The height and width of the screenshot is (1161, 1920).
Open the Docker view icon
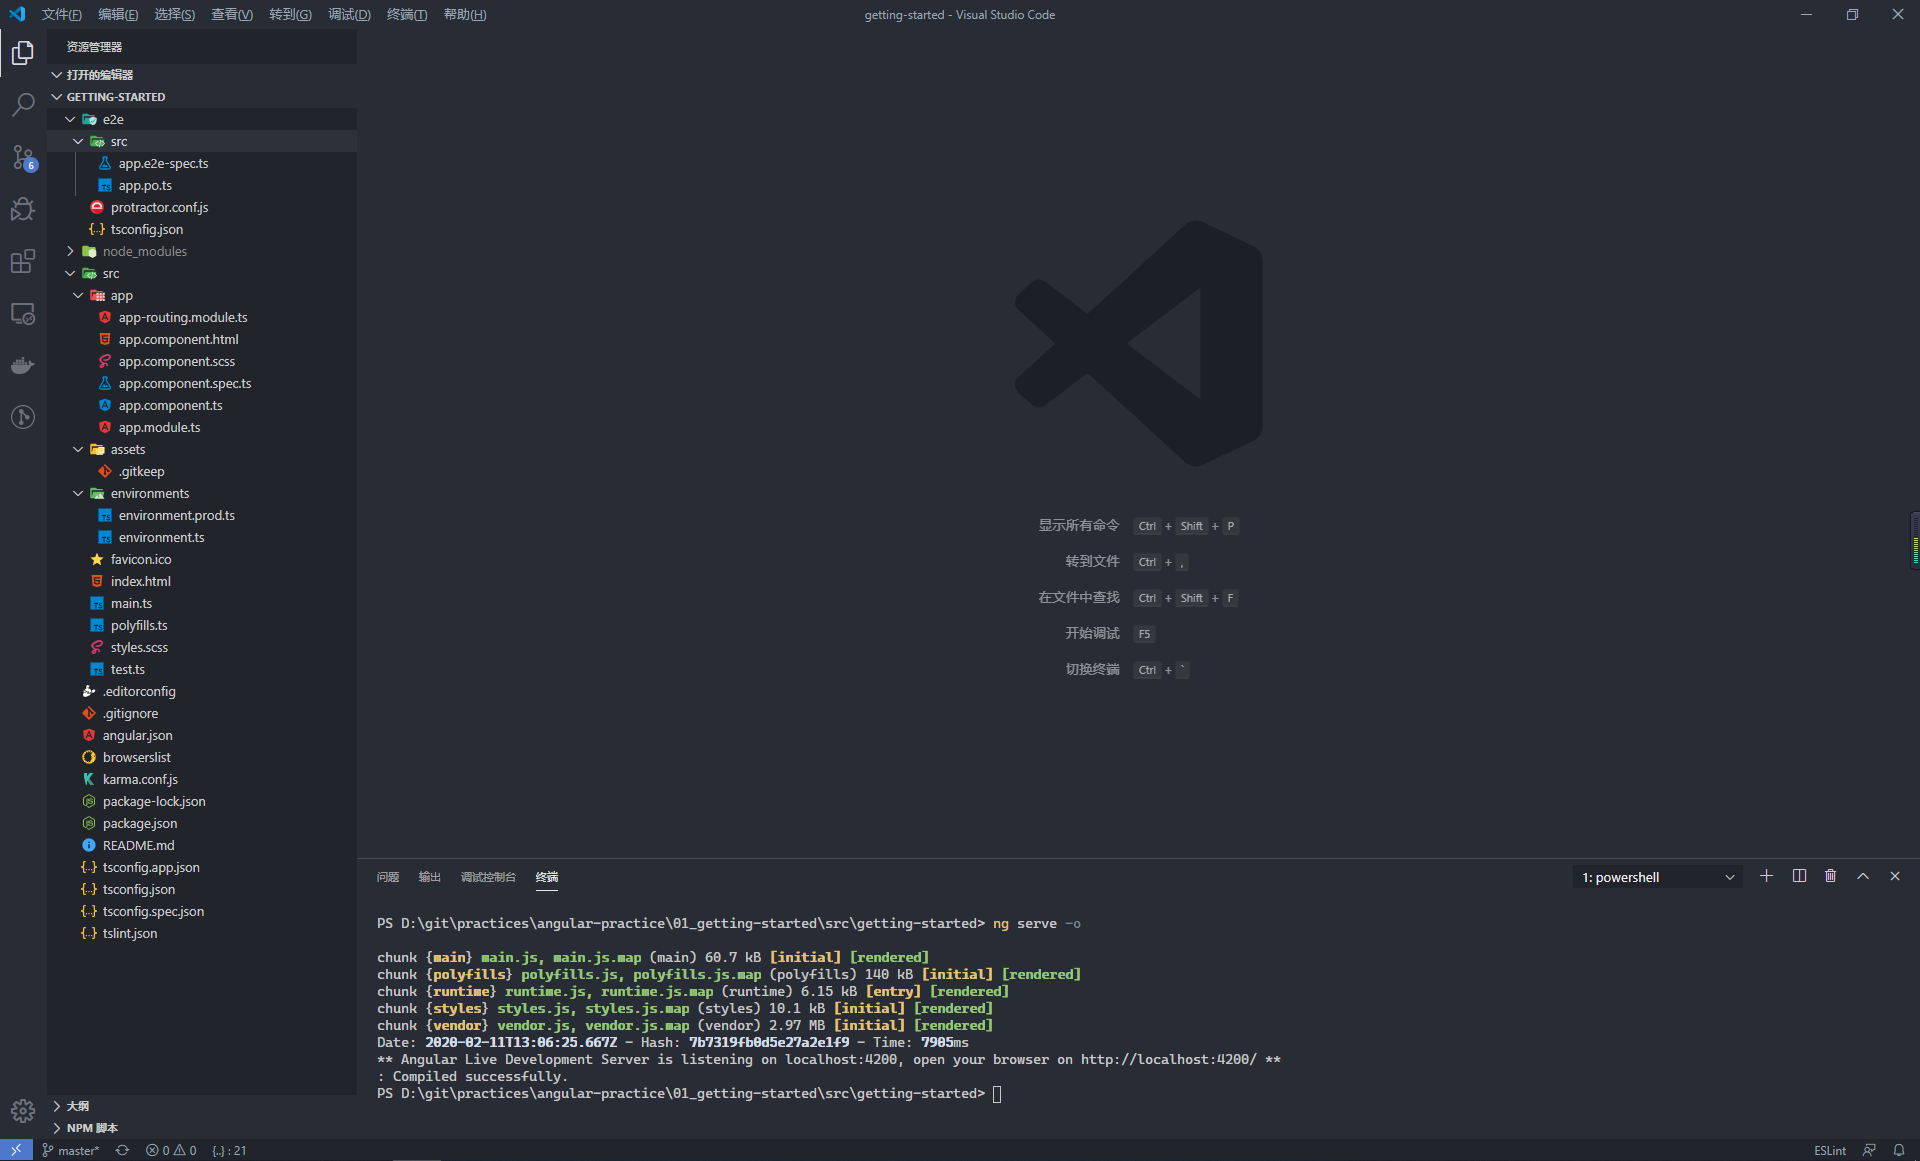(x=23, y=365)
